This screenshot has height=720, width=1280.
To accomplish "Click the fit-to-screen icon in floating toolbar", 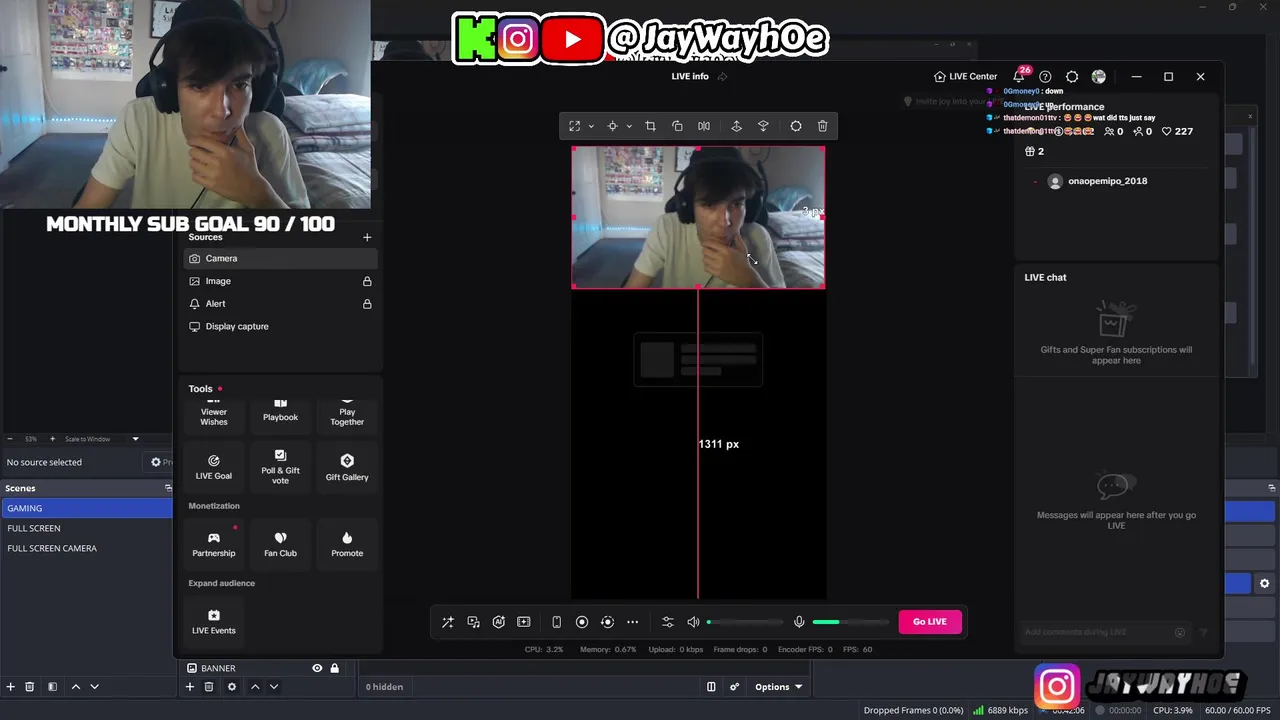I will (575, 126).
